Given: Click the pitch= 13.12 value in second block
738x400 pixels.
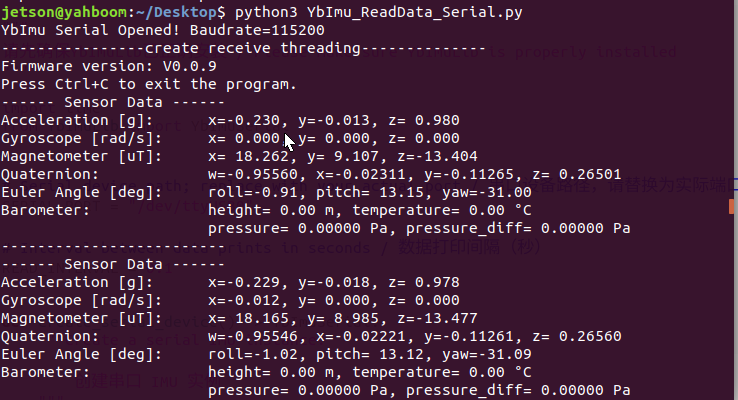Looking at the screenshot, I should click(374, 354).
